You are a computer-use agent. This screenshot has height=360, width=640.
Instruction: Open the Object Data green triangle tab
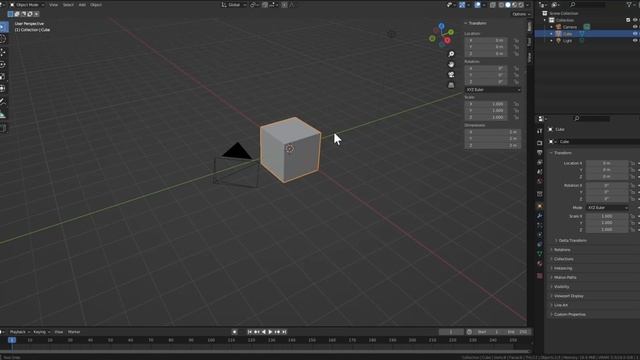click(540, 254)
